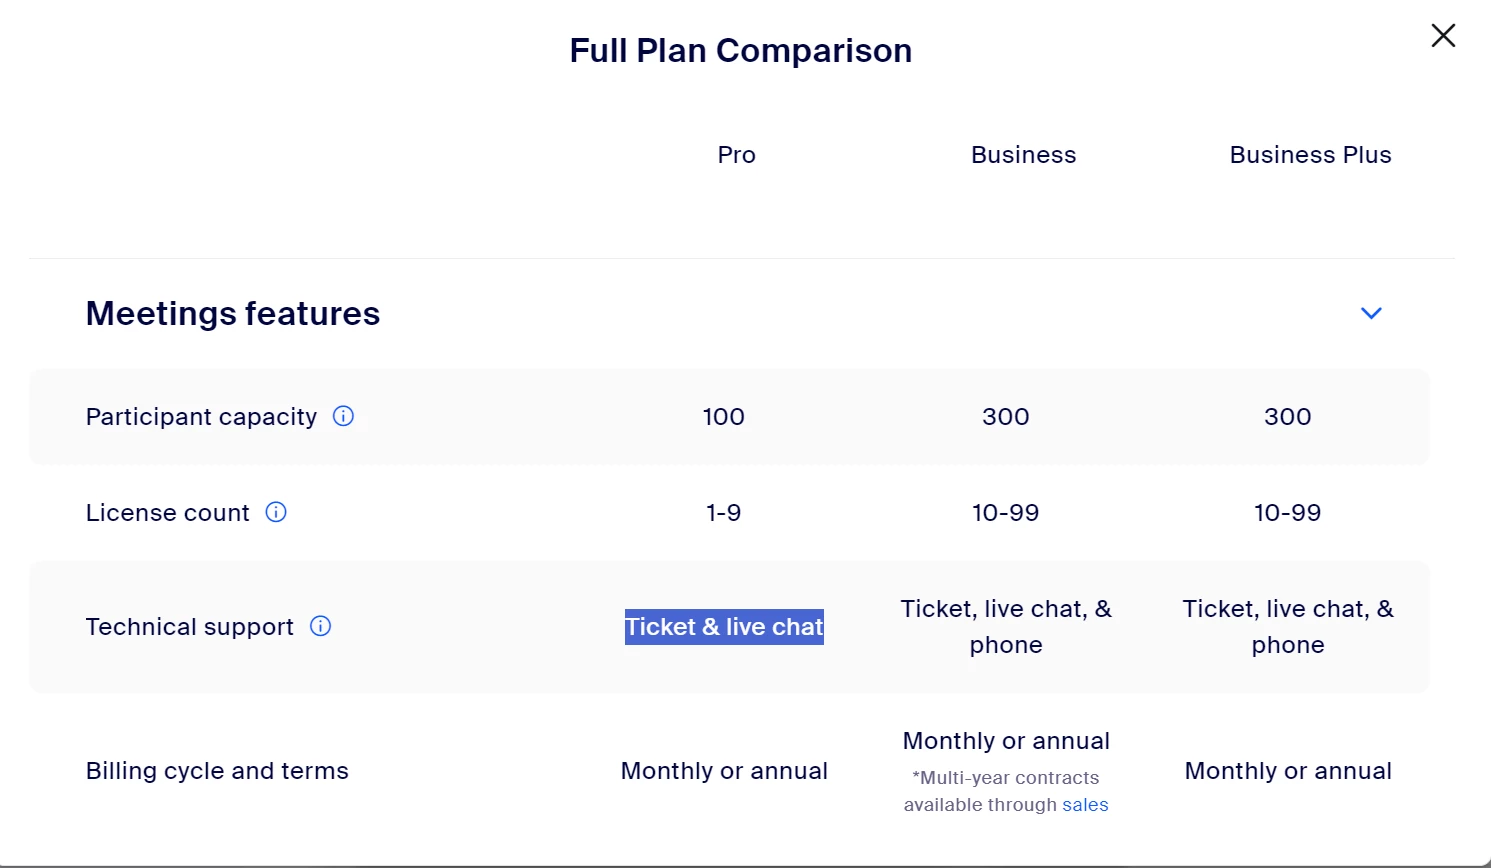Image resolution: width=1491 pixels, height=868 pixels.
Task: Click the Meetings features heading
Action: pyautogui.click(x=233, y=313)
